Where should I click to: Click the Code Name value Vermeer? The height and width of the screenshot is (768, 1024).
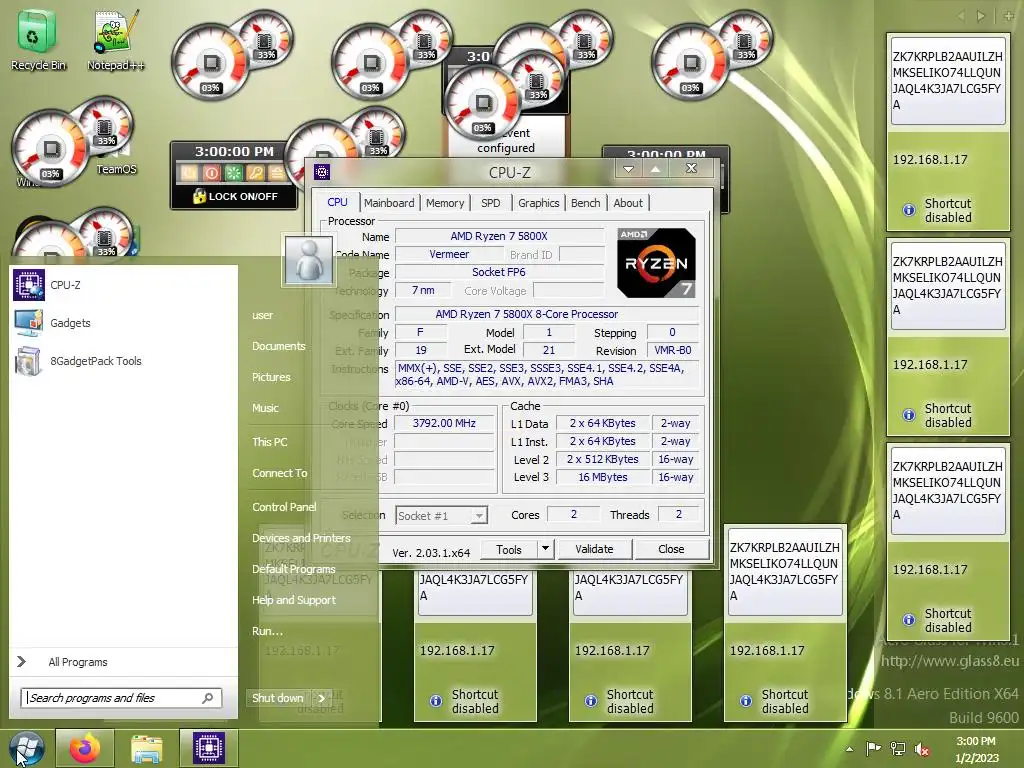pos(449,254)
